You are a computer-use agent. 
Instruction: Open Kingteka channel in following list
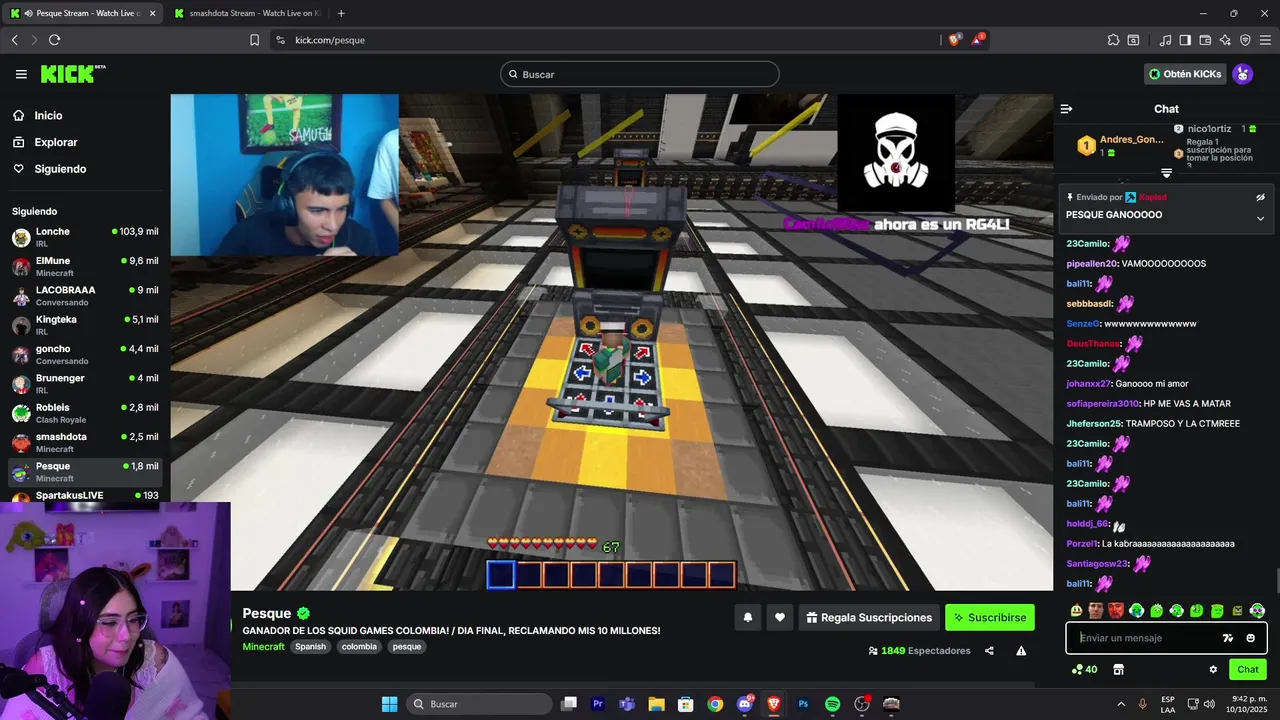tap(84, 325)
